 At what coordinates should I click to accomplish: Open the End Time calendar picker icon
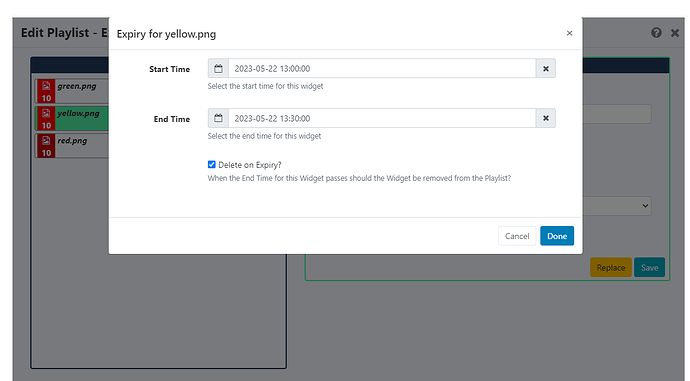pos(218,118)
